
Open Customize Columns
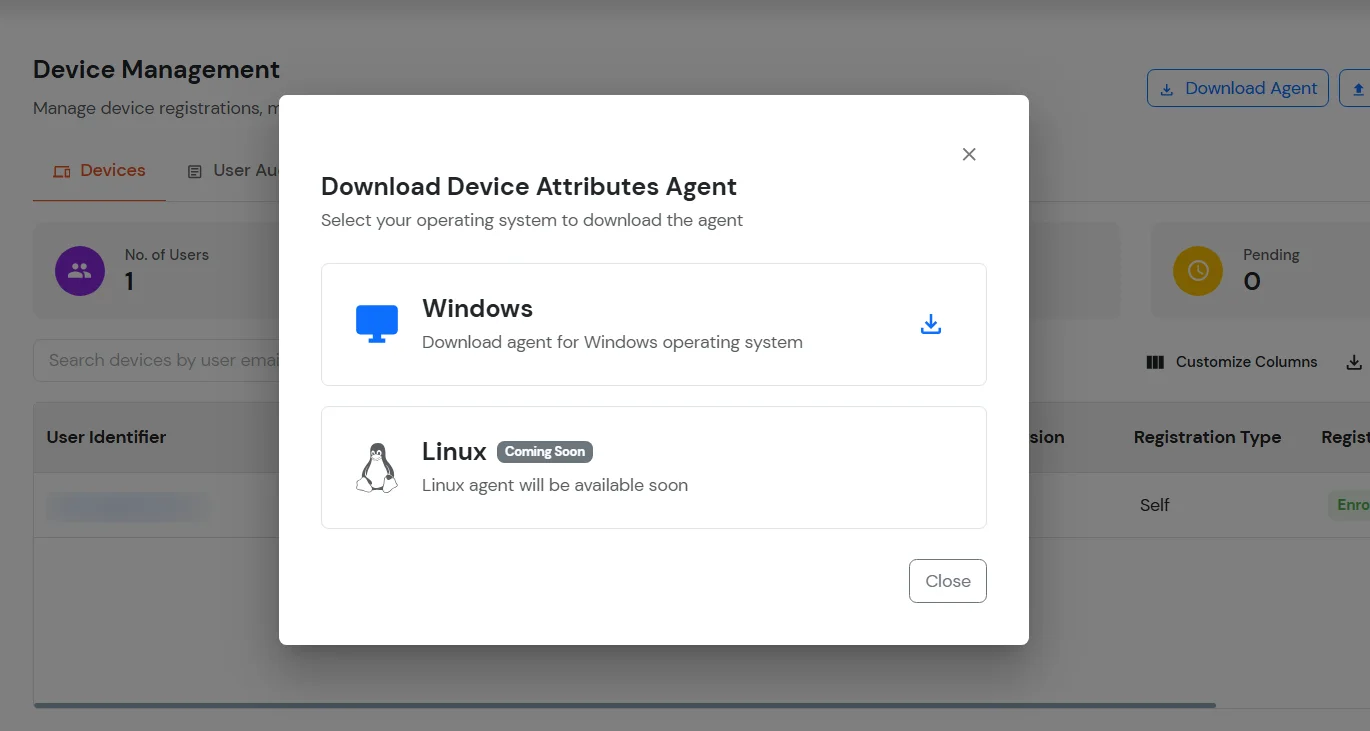[x=1232, y=362]
